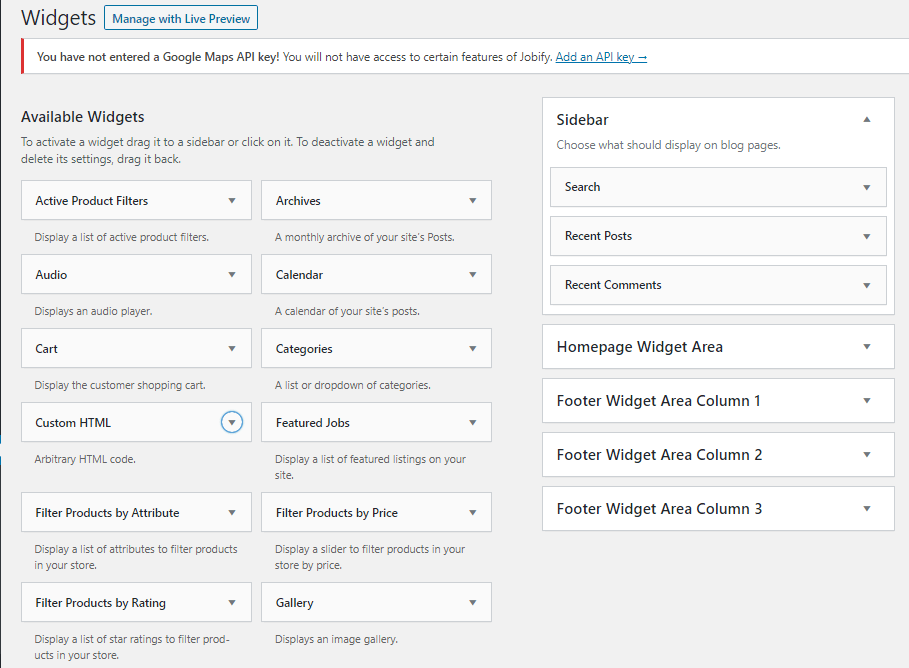Screen dimensions: 909x668
Task: Expand the Homepage Widget Area section
Action: pos(866,346)
